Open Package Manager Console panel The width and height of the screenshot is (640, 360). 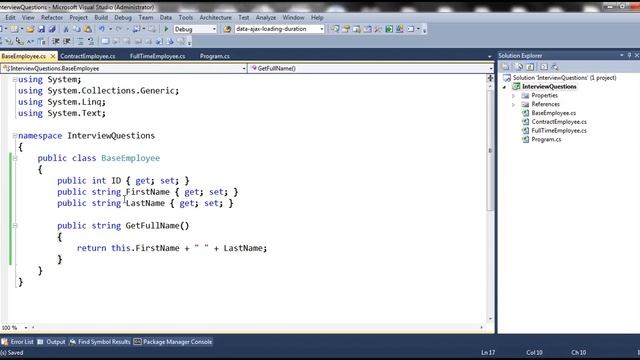tap(173, 342)
